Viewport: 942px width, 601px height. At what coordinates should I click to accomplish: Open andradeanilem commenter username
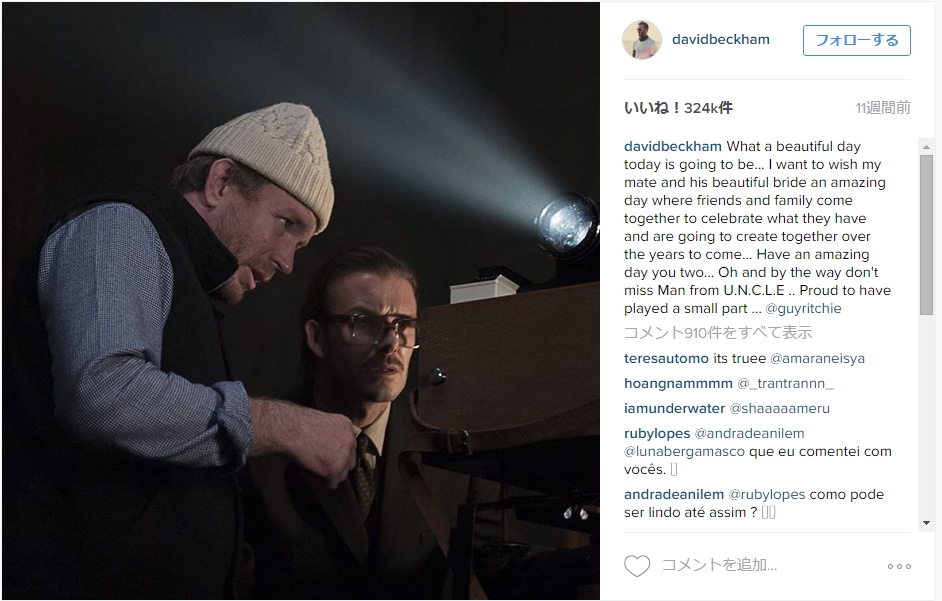click(673, 495)
